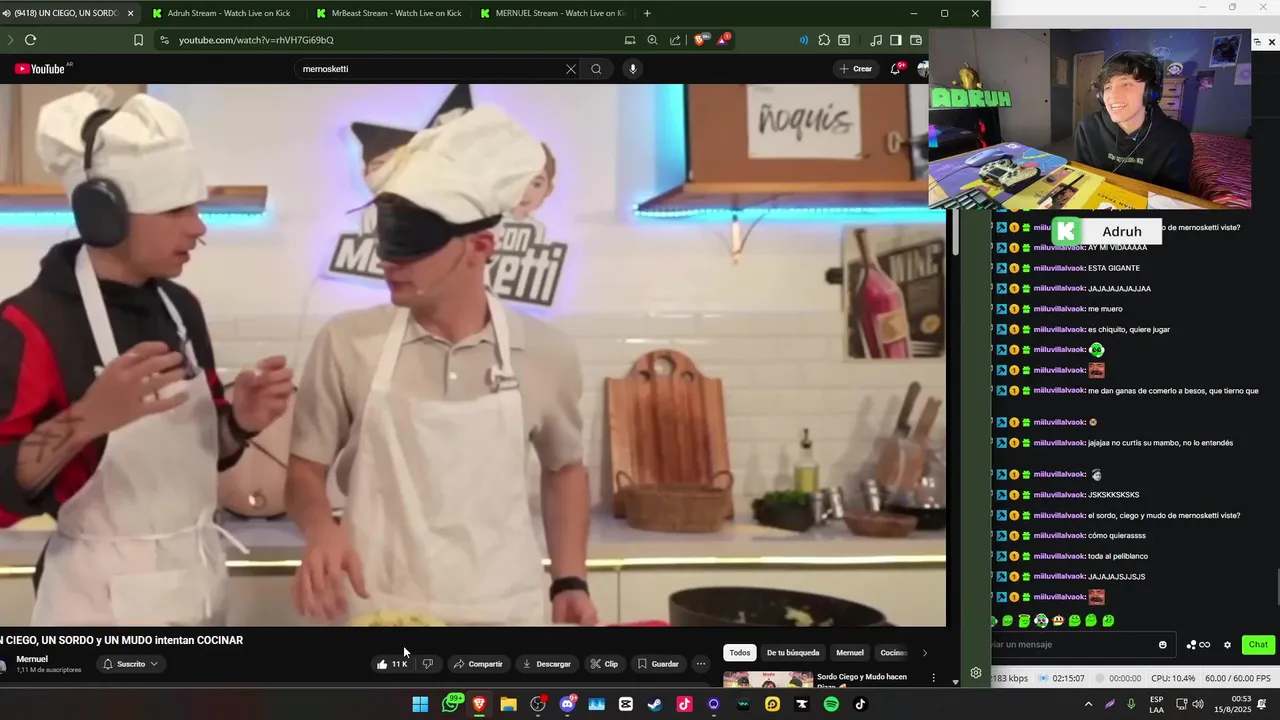This screenshot has height=720, width=1280.
Task: Click Crear button
Action: [855, 69]
